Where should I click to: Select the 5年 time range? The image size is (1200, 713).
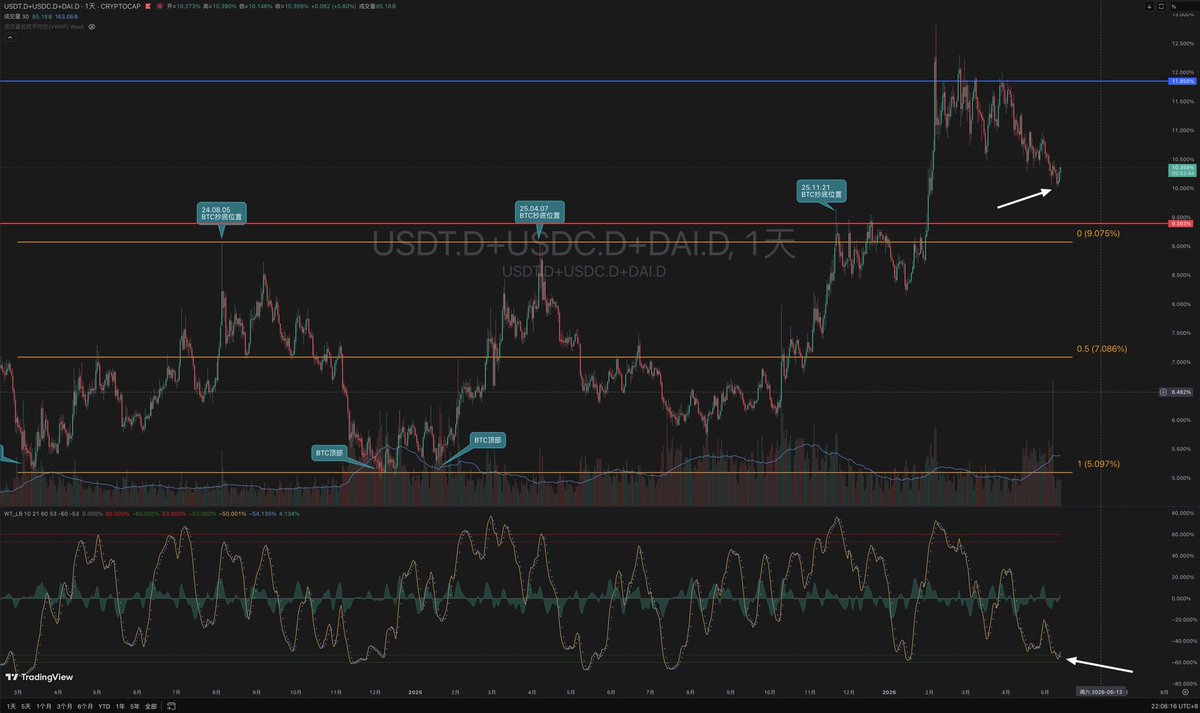point(135,706)
